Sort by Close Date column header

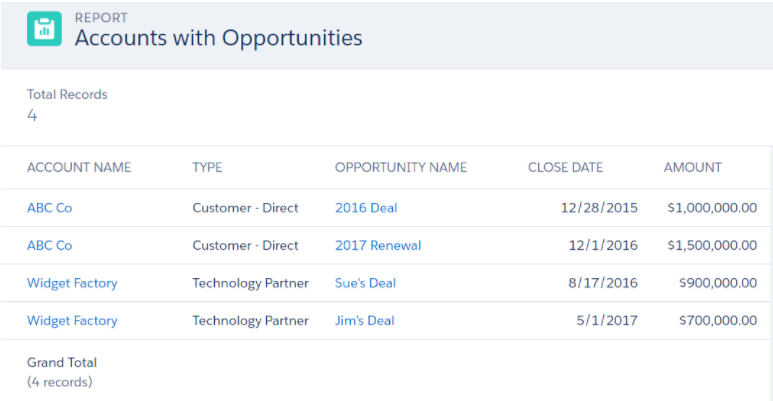(x=565, y=167)
